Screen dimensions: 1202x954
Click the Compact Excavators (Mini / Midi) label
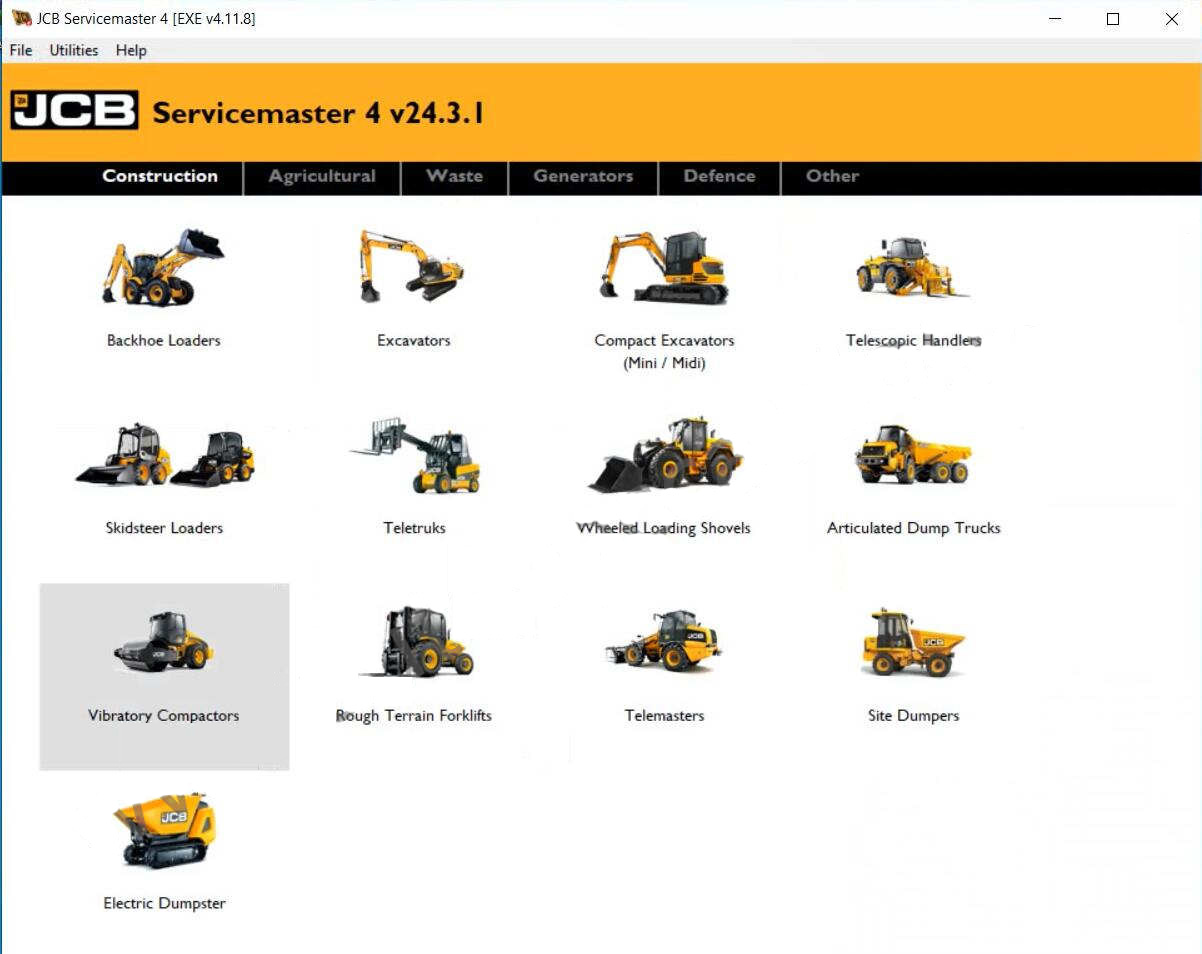click(x=664, y=352)
